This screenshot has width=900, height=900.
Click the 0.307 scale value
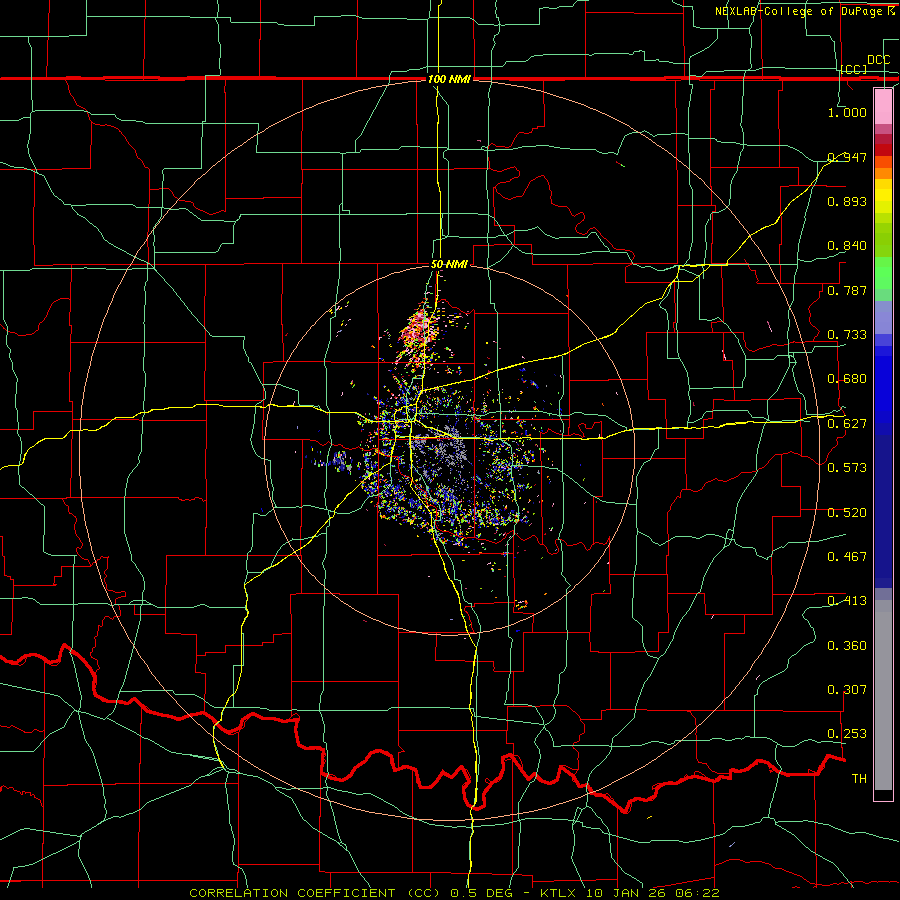[847, 690]
